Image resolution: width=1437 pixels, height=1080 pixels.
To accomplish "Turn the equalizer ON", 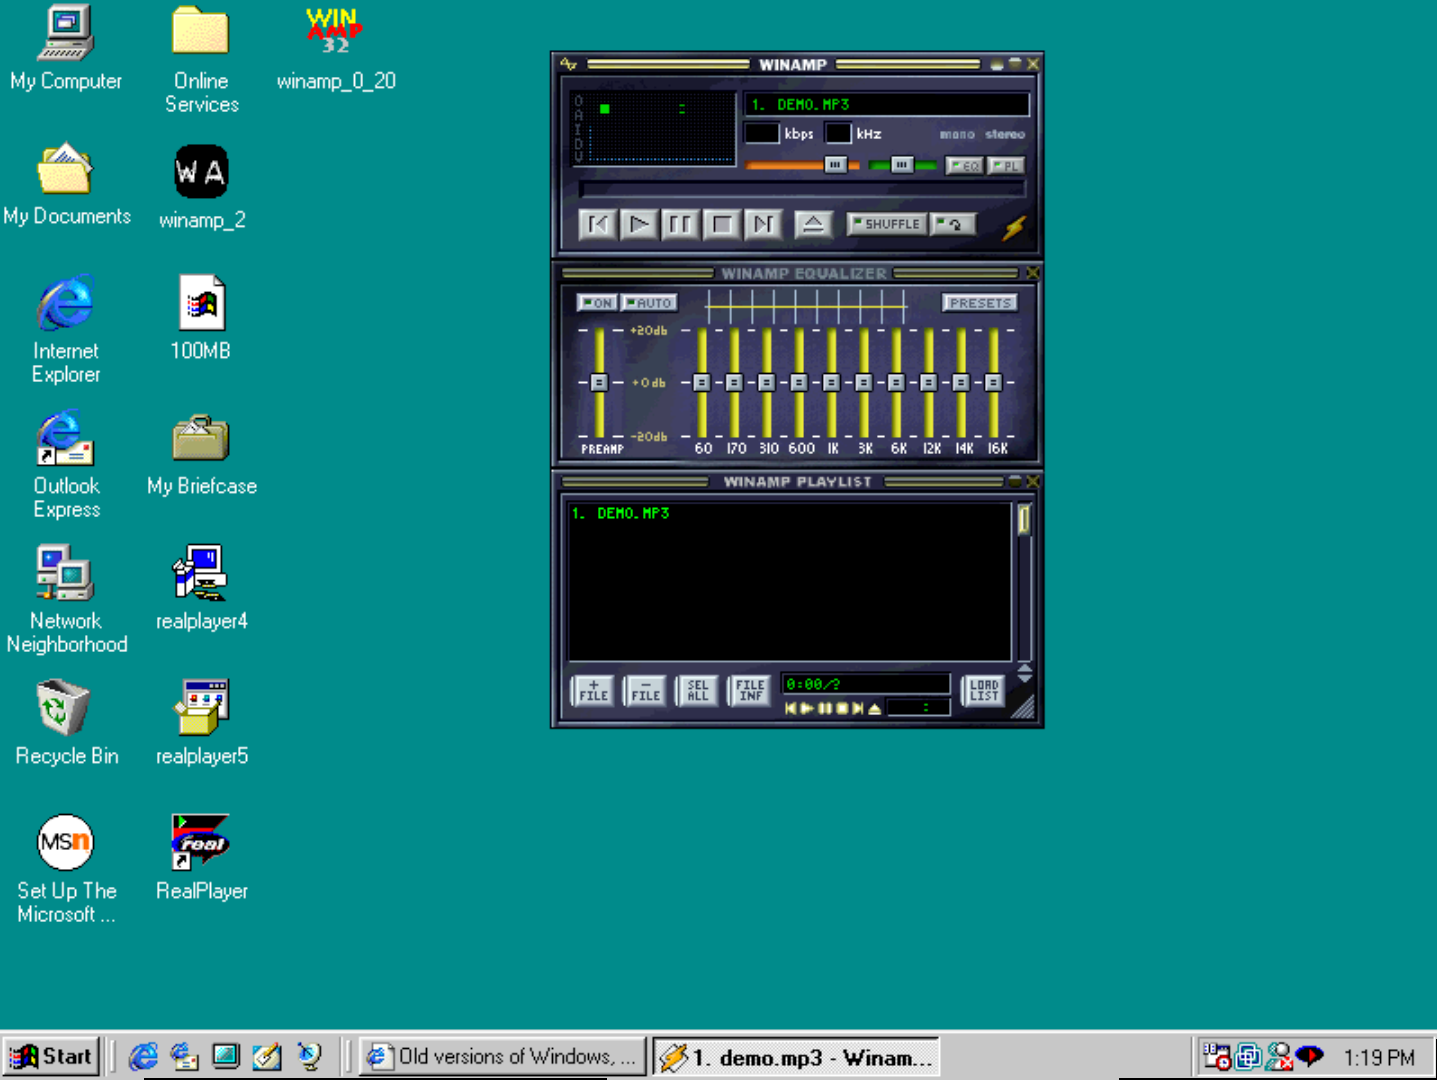I will click(x=597, y=303).
